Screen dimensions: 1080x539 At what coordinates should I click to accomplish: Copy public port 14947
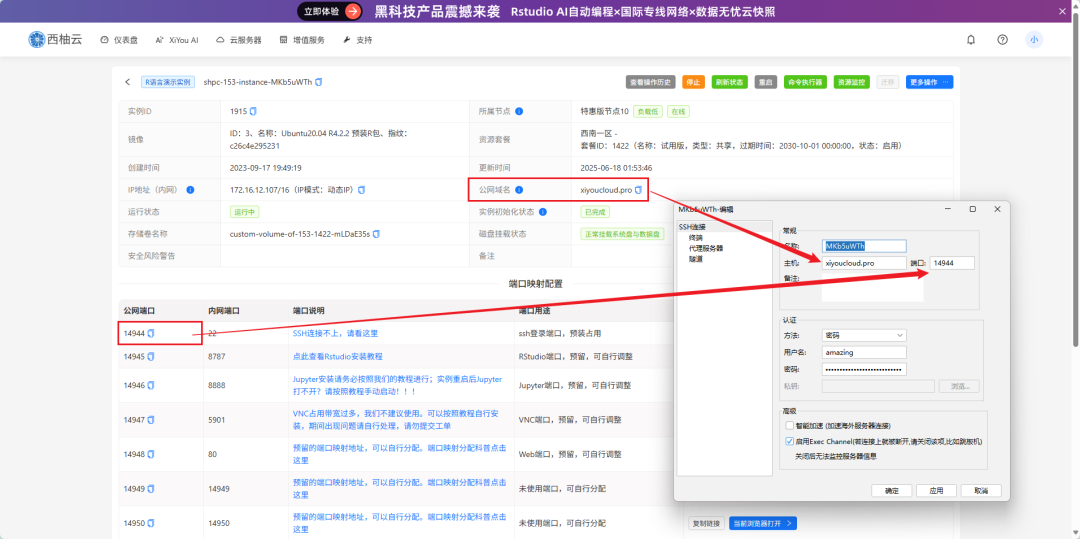pos(151,419)
